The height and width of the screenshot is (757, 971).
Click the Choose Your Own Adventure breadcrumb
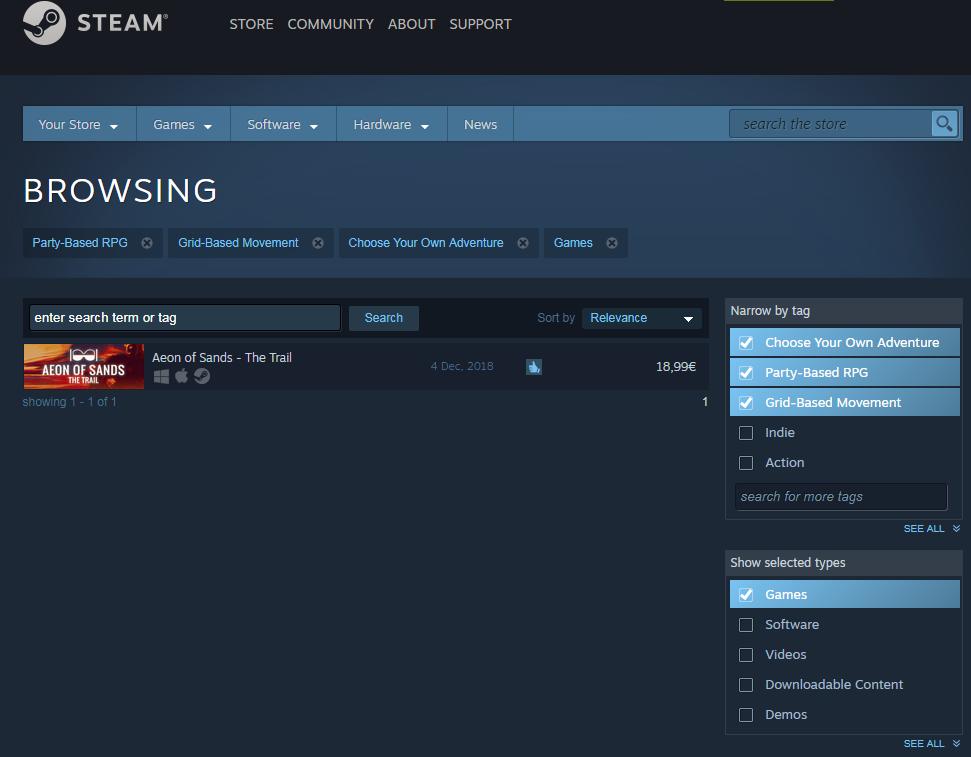[425, 243]
